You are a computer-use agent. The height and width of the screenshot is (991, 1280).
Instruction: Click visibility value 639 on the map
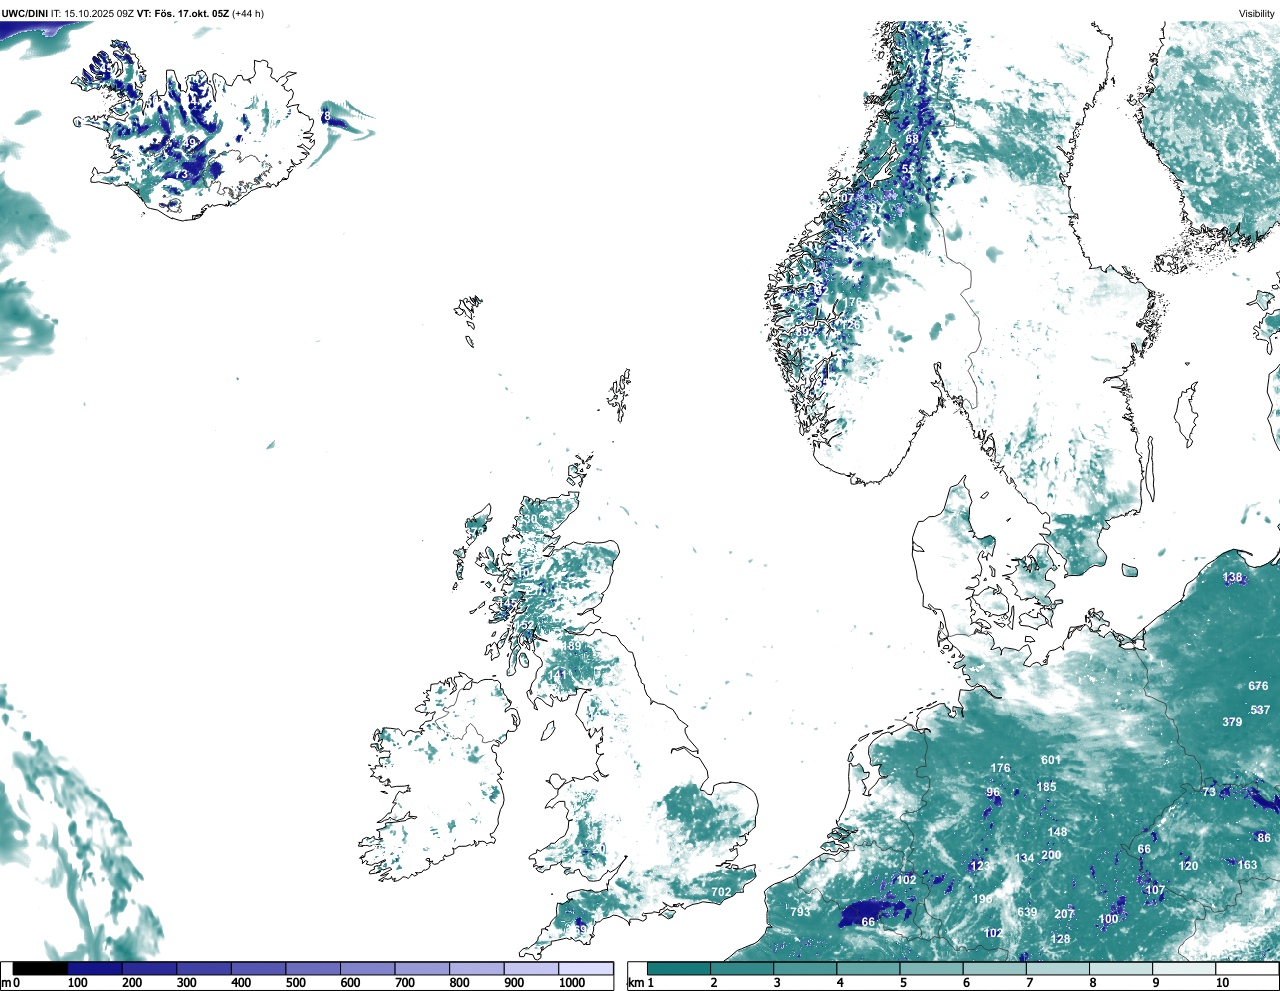(1027, 913)
